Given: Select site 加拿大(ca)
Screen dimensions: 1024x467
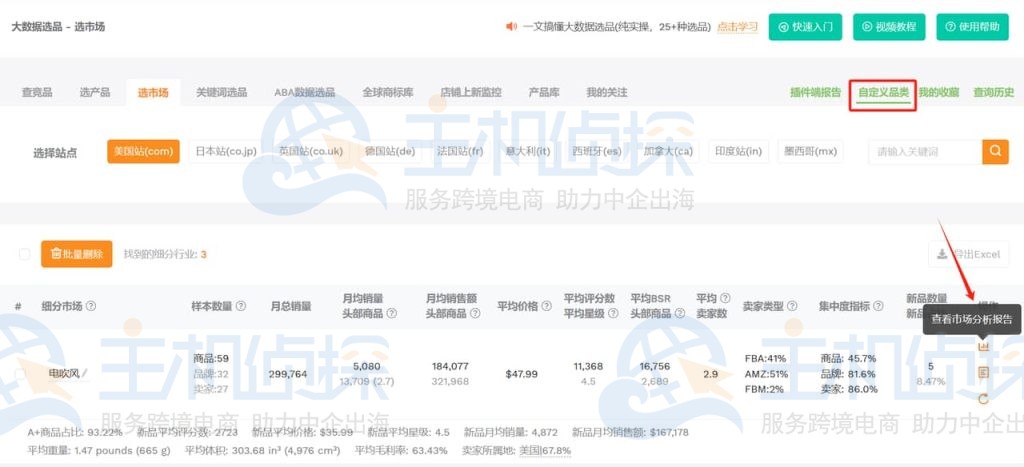Looking at the screenshot, I should coord(667,152).
